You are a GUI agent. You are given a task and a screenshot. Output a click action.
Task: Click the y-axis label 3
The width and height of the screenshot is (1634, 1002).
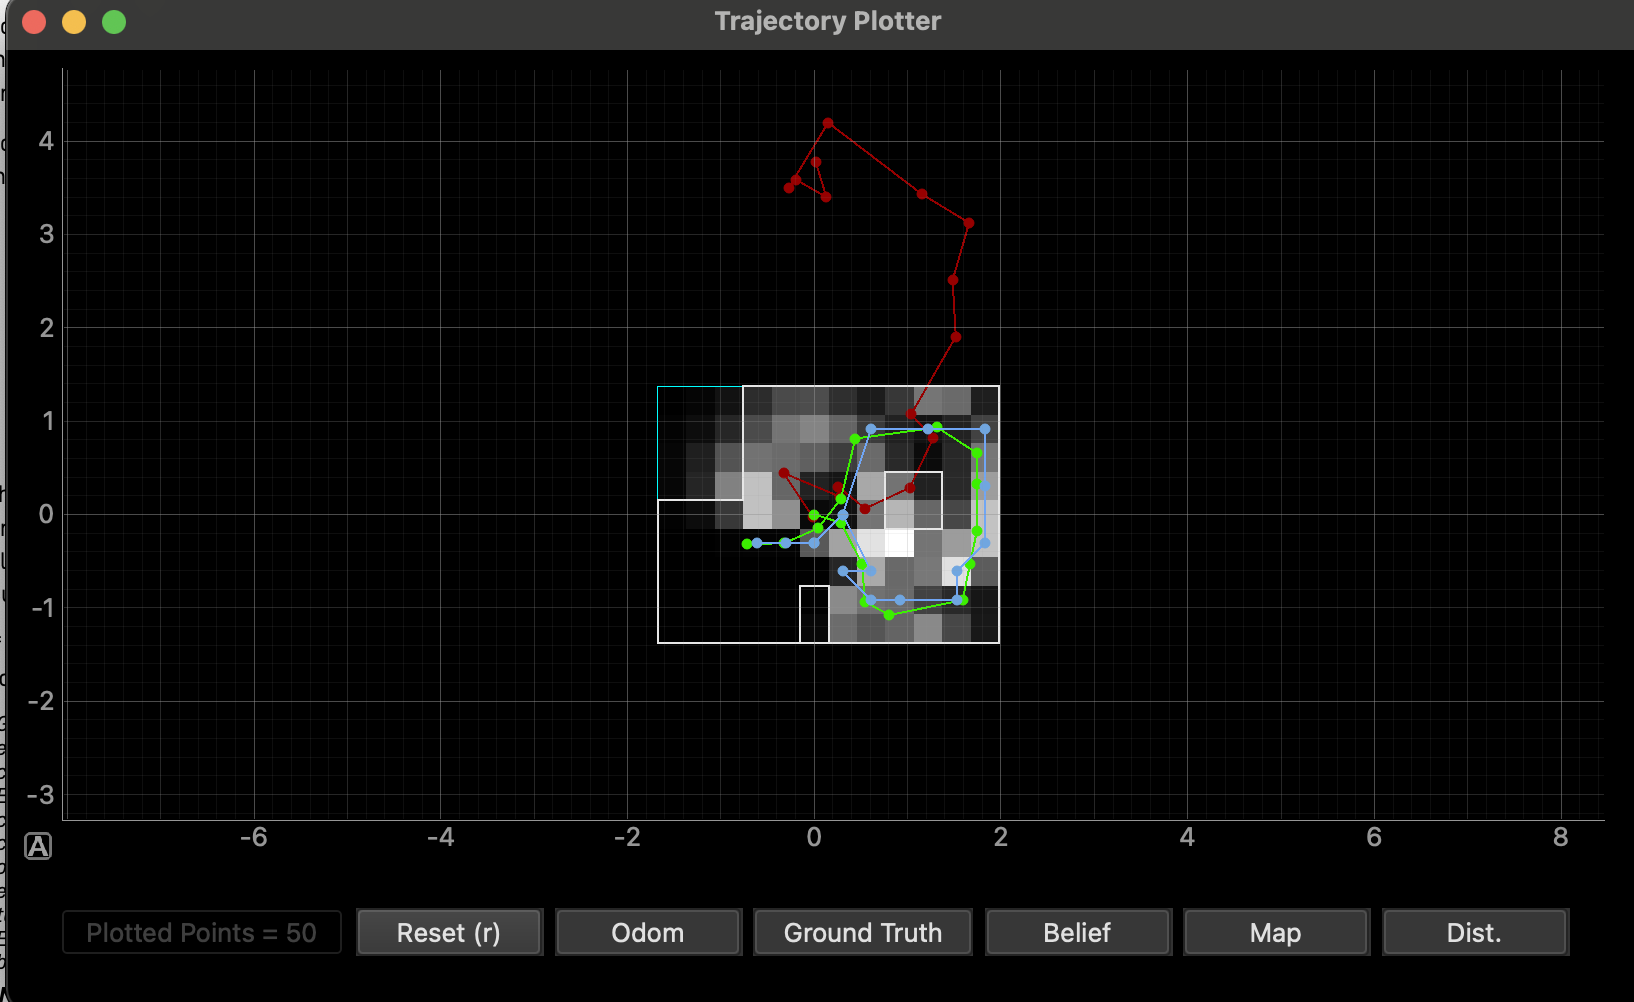tap(46, 234)
